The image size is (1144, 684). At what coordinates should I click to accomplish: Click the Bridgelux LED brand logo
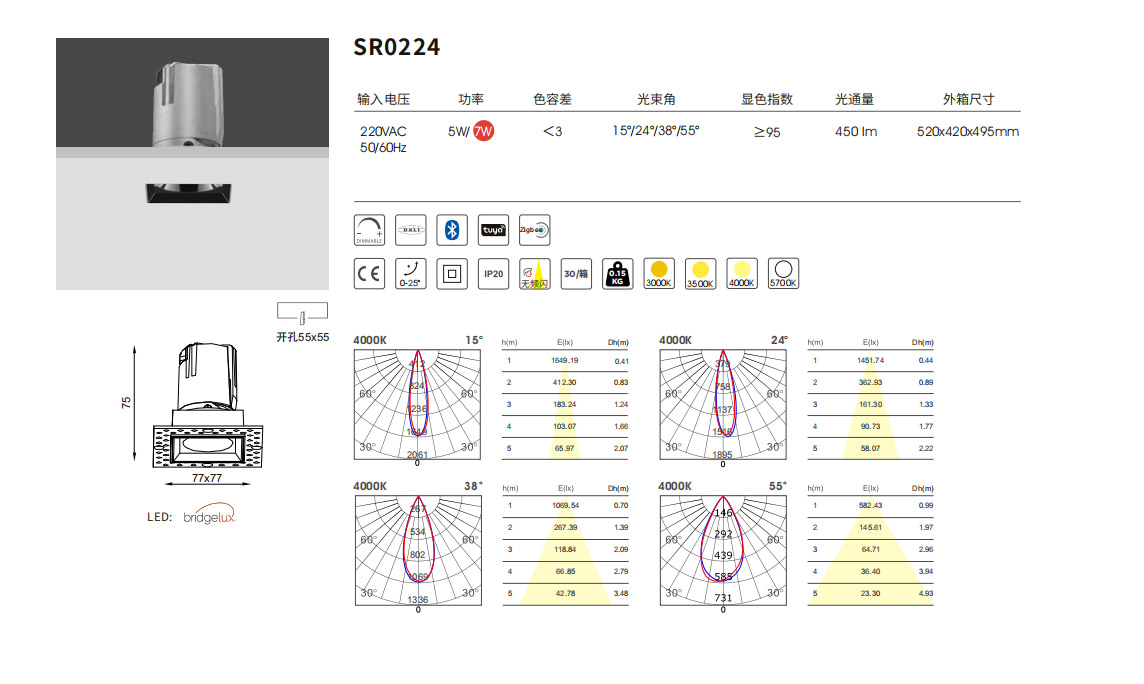click(208, 517)
